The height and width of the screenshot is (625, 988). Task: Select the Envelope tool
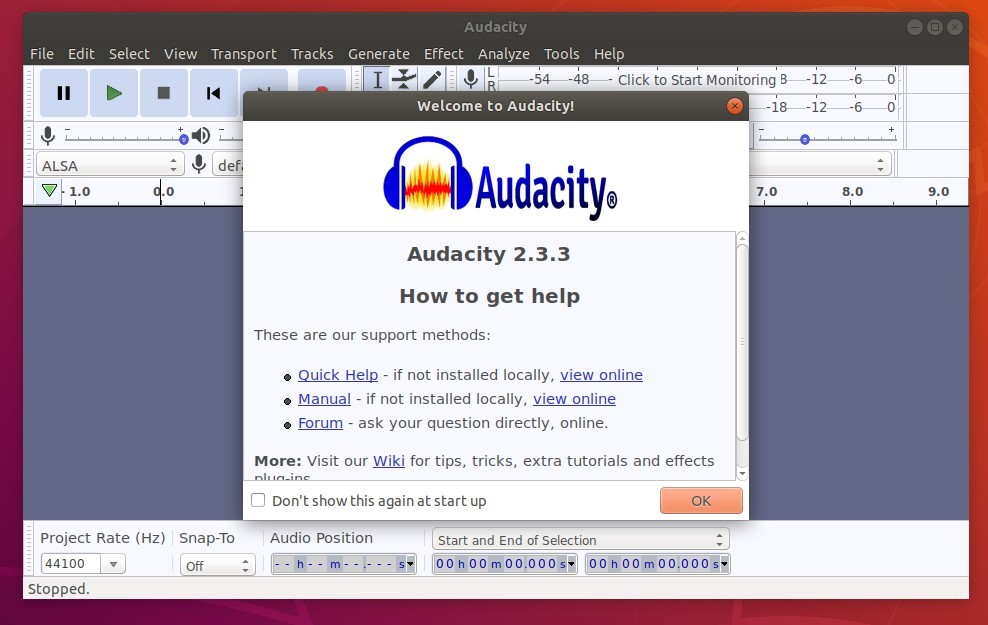(x=403, y=80)
